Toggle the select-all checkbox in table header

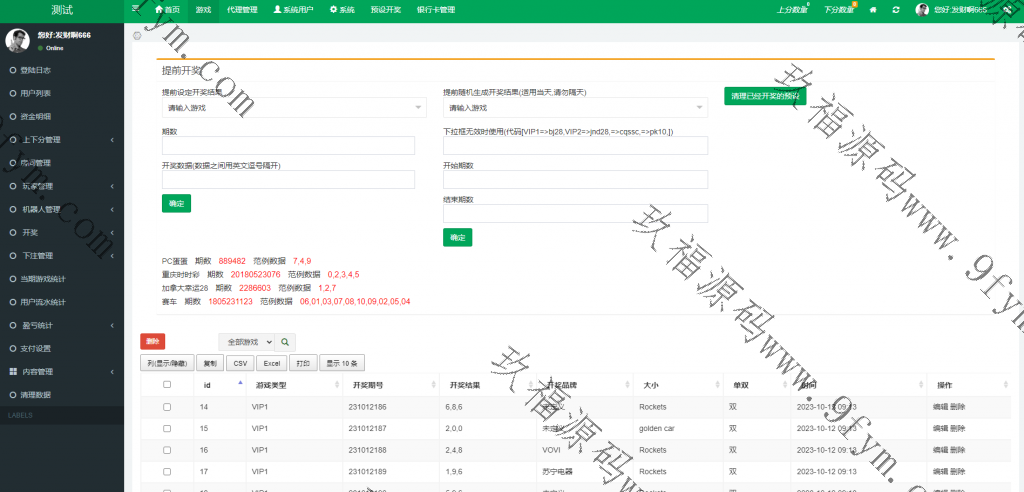click(167, 384)
